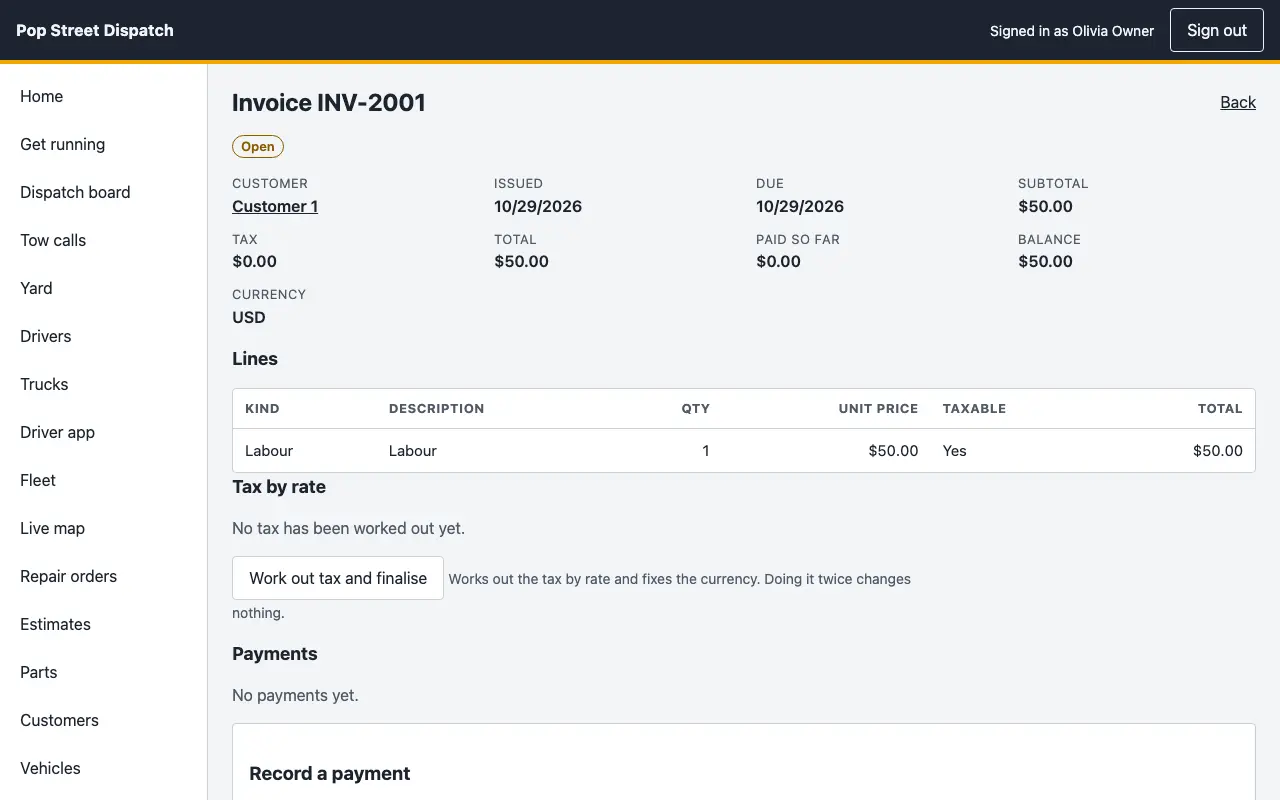Go to Get running page
This screenshot has width=1280, height=800.
click(x=62, y=144)
